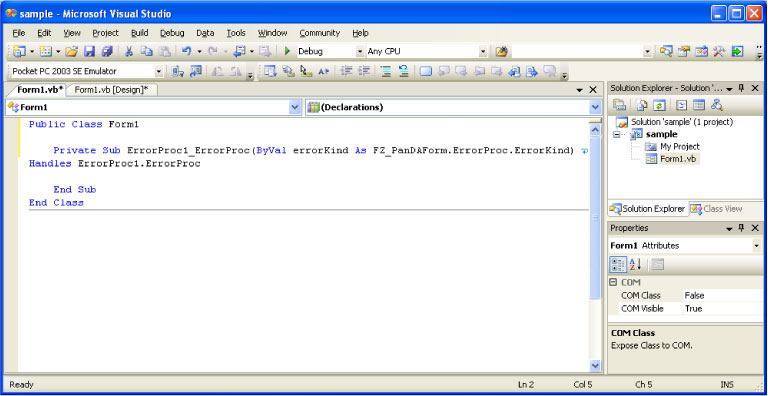Open the Debug menu

click(x=172, y=33)
